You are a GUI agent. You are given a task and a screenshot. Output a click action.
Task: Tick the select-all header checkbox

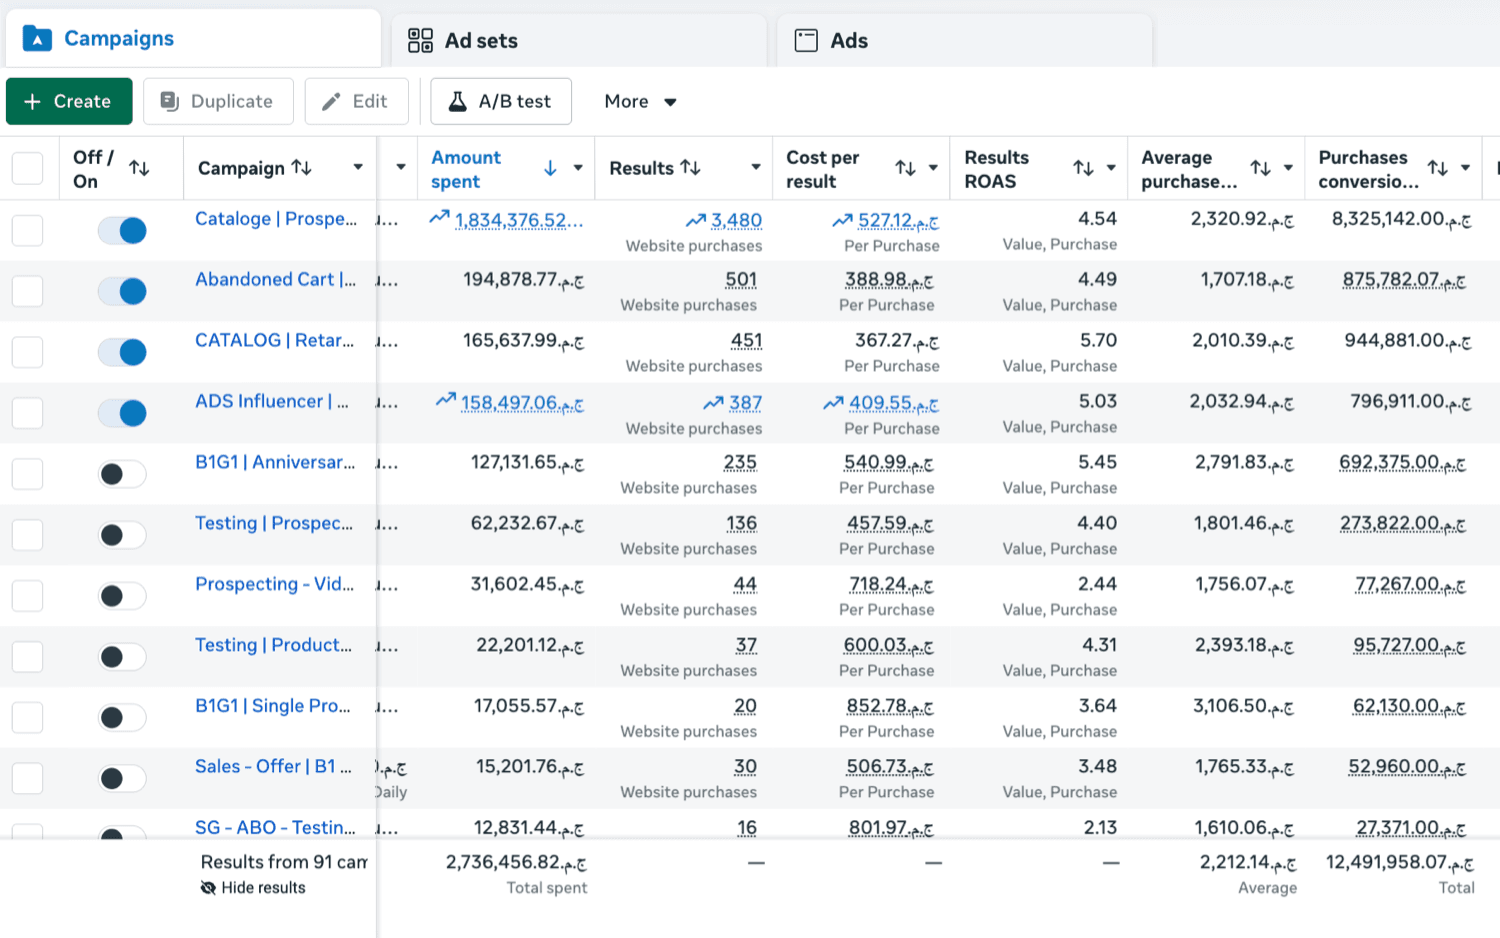click(27, 168)
